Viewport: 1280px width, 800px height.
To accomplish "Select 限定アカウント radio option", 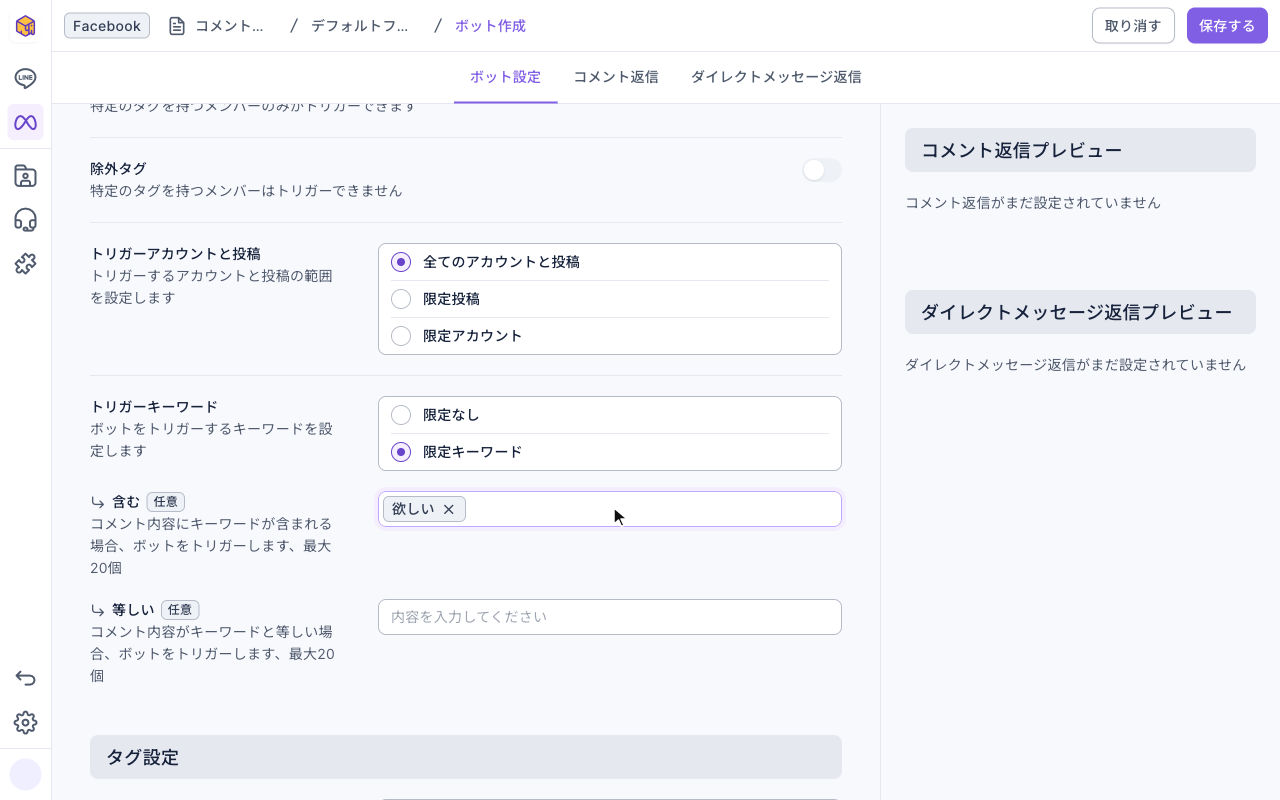I will click(401, 336).
